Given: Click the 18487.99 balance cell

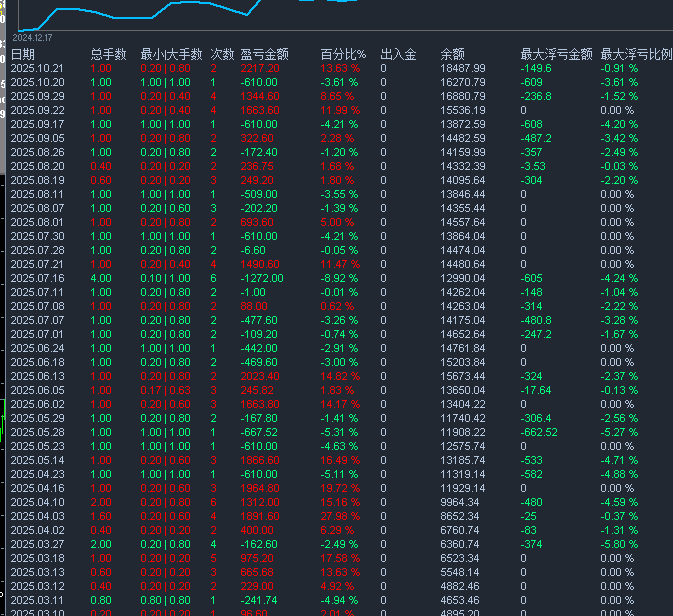Looking at the screenshot, I should point(463,68).
